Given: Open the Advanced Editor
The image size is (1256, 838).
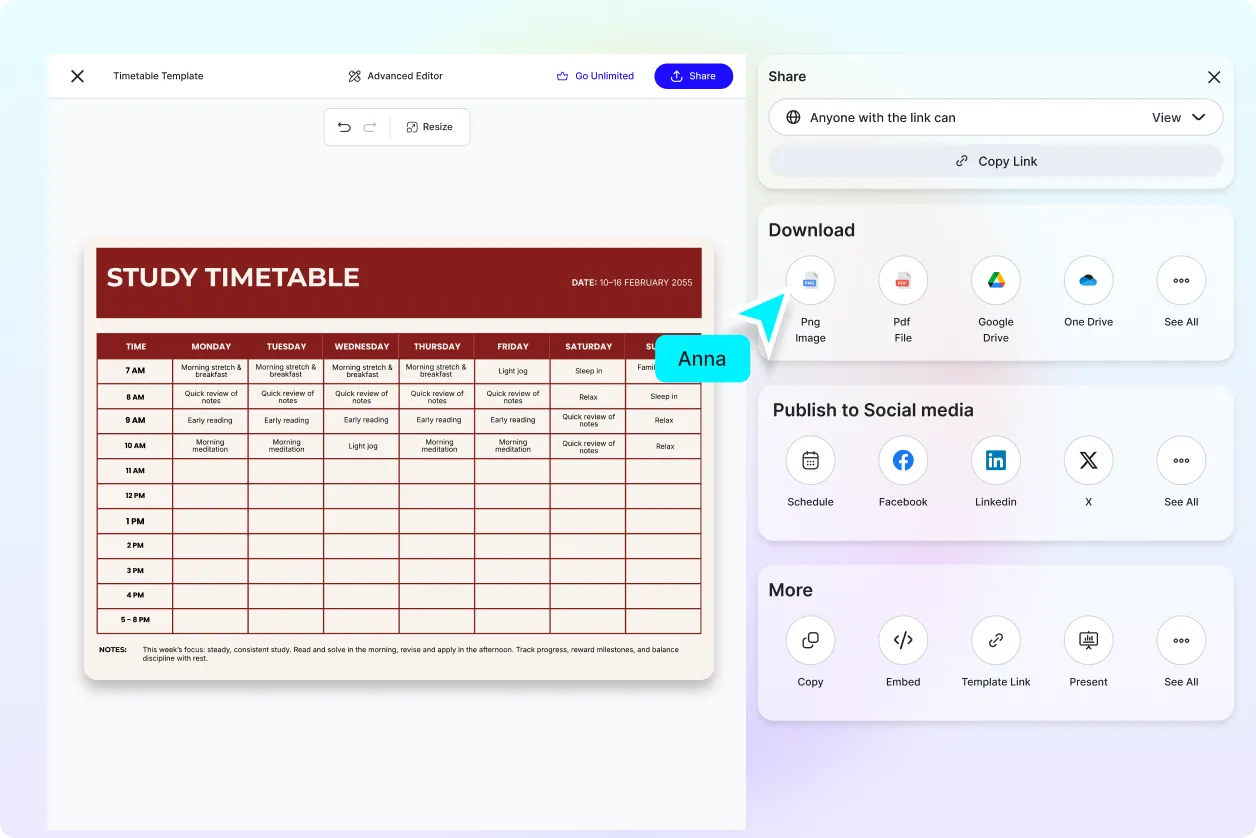Looking at the screenshot, I should (x=395, y=76).
